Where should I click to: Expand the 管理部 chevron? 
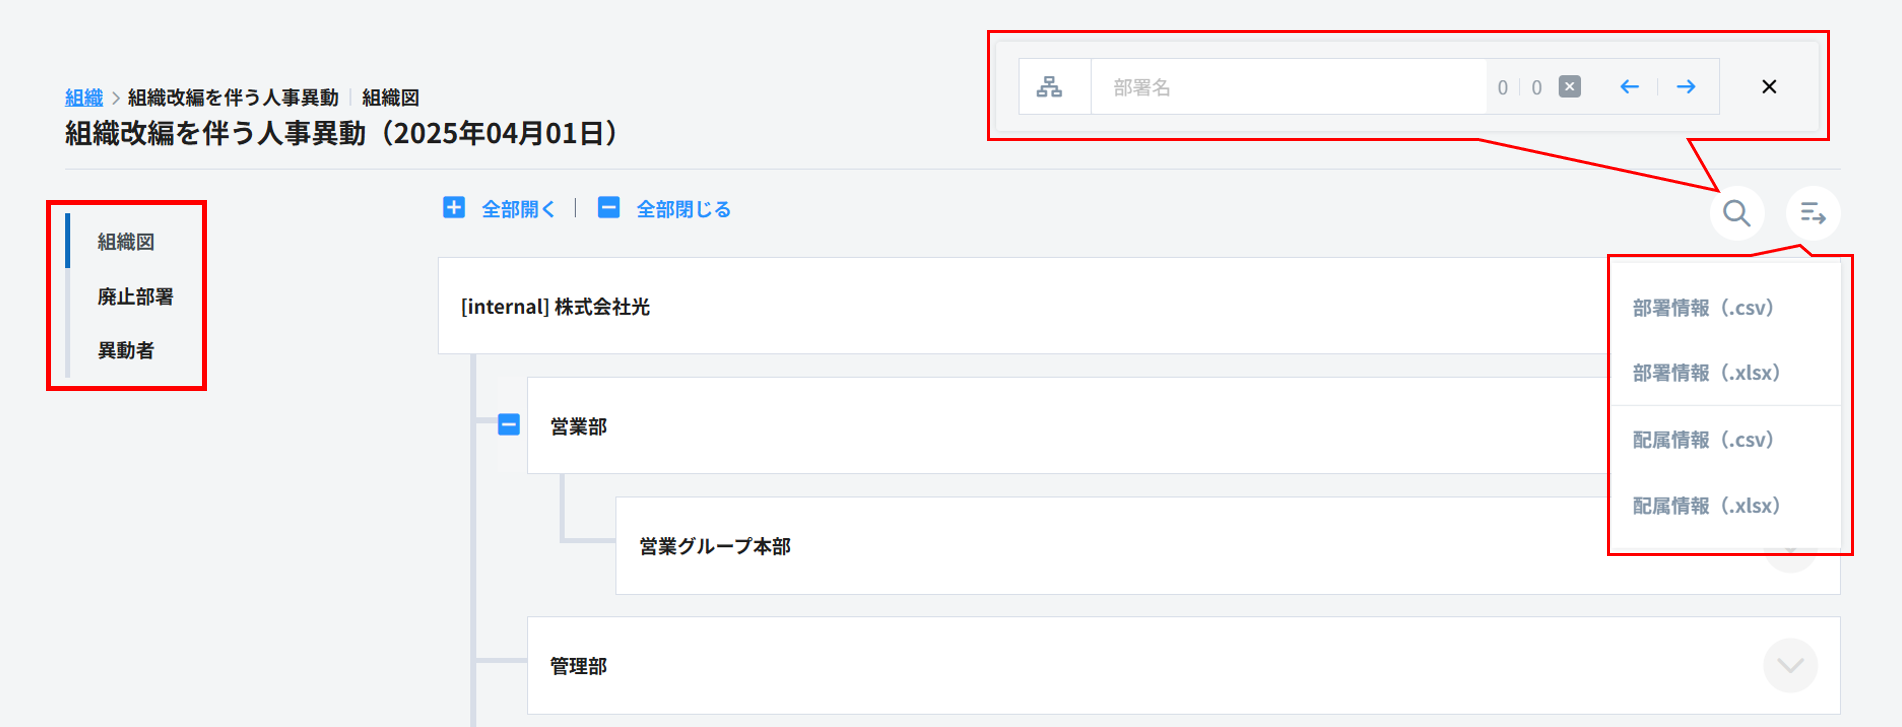tap(1790, 665)
